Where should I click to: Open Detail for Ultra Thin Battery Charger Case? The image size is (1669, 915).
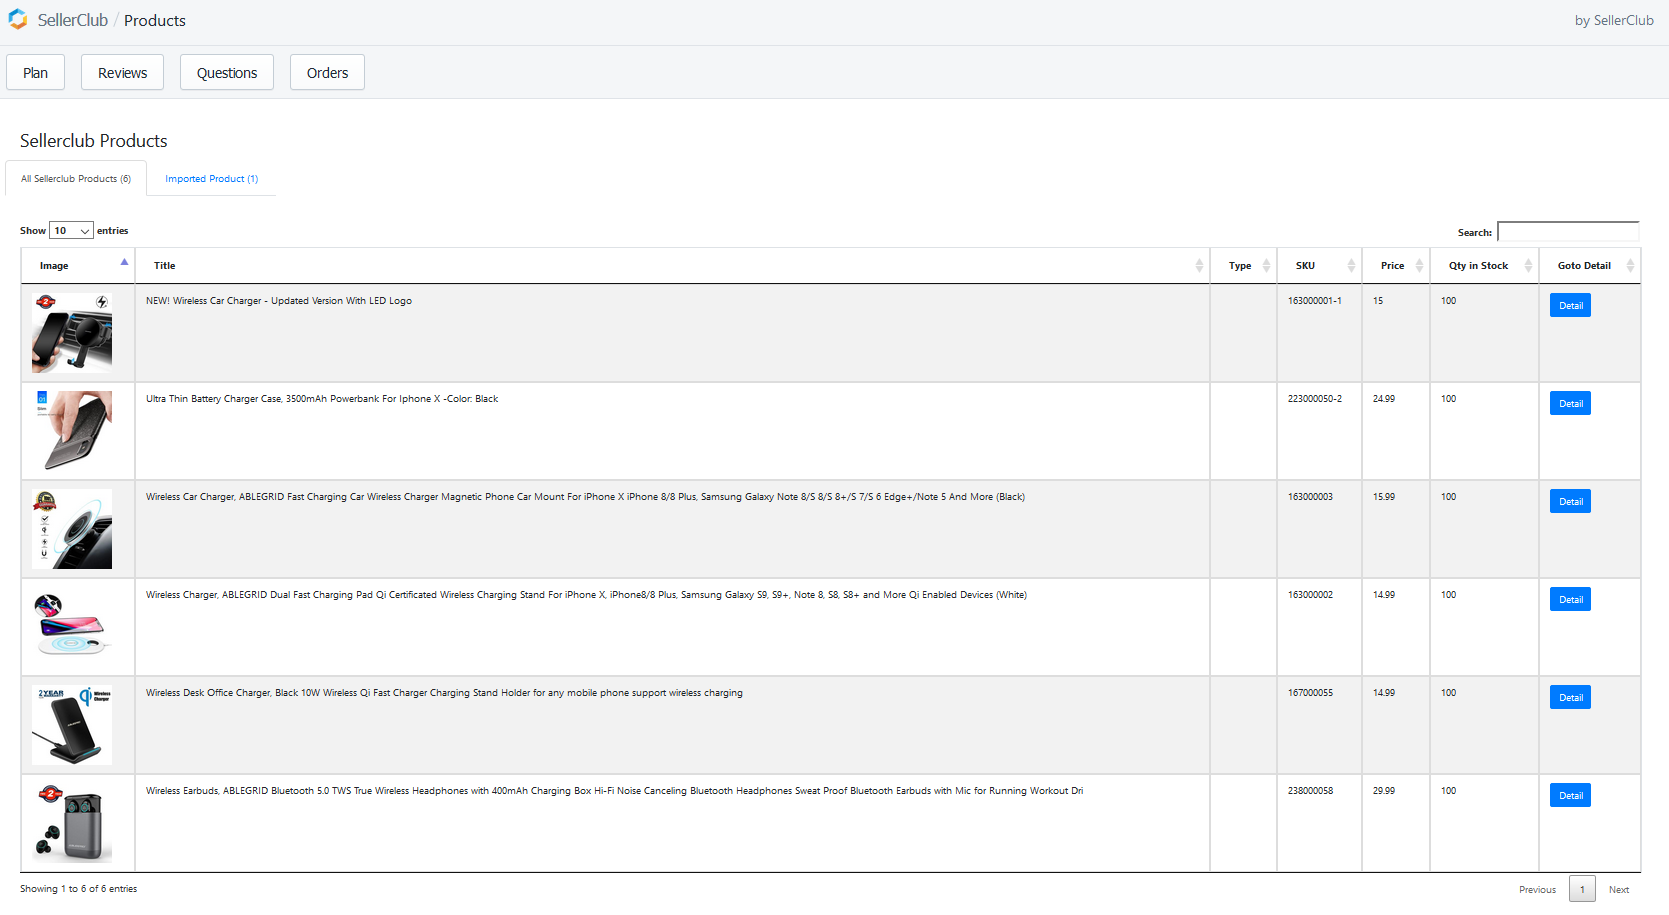point(1570,403)
